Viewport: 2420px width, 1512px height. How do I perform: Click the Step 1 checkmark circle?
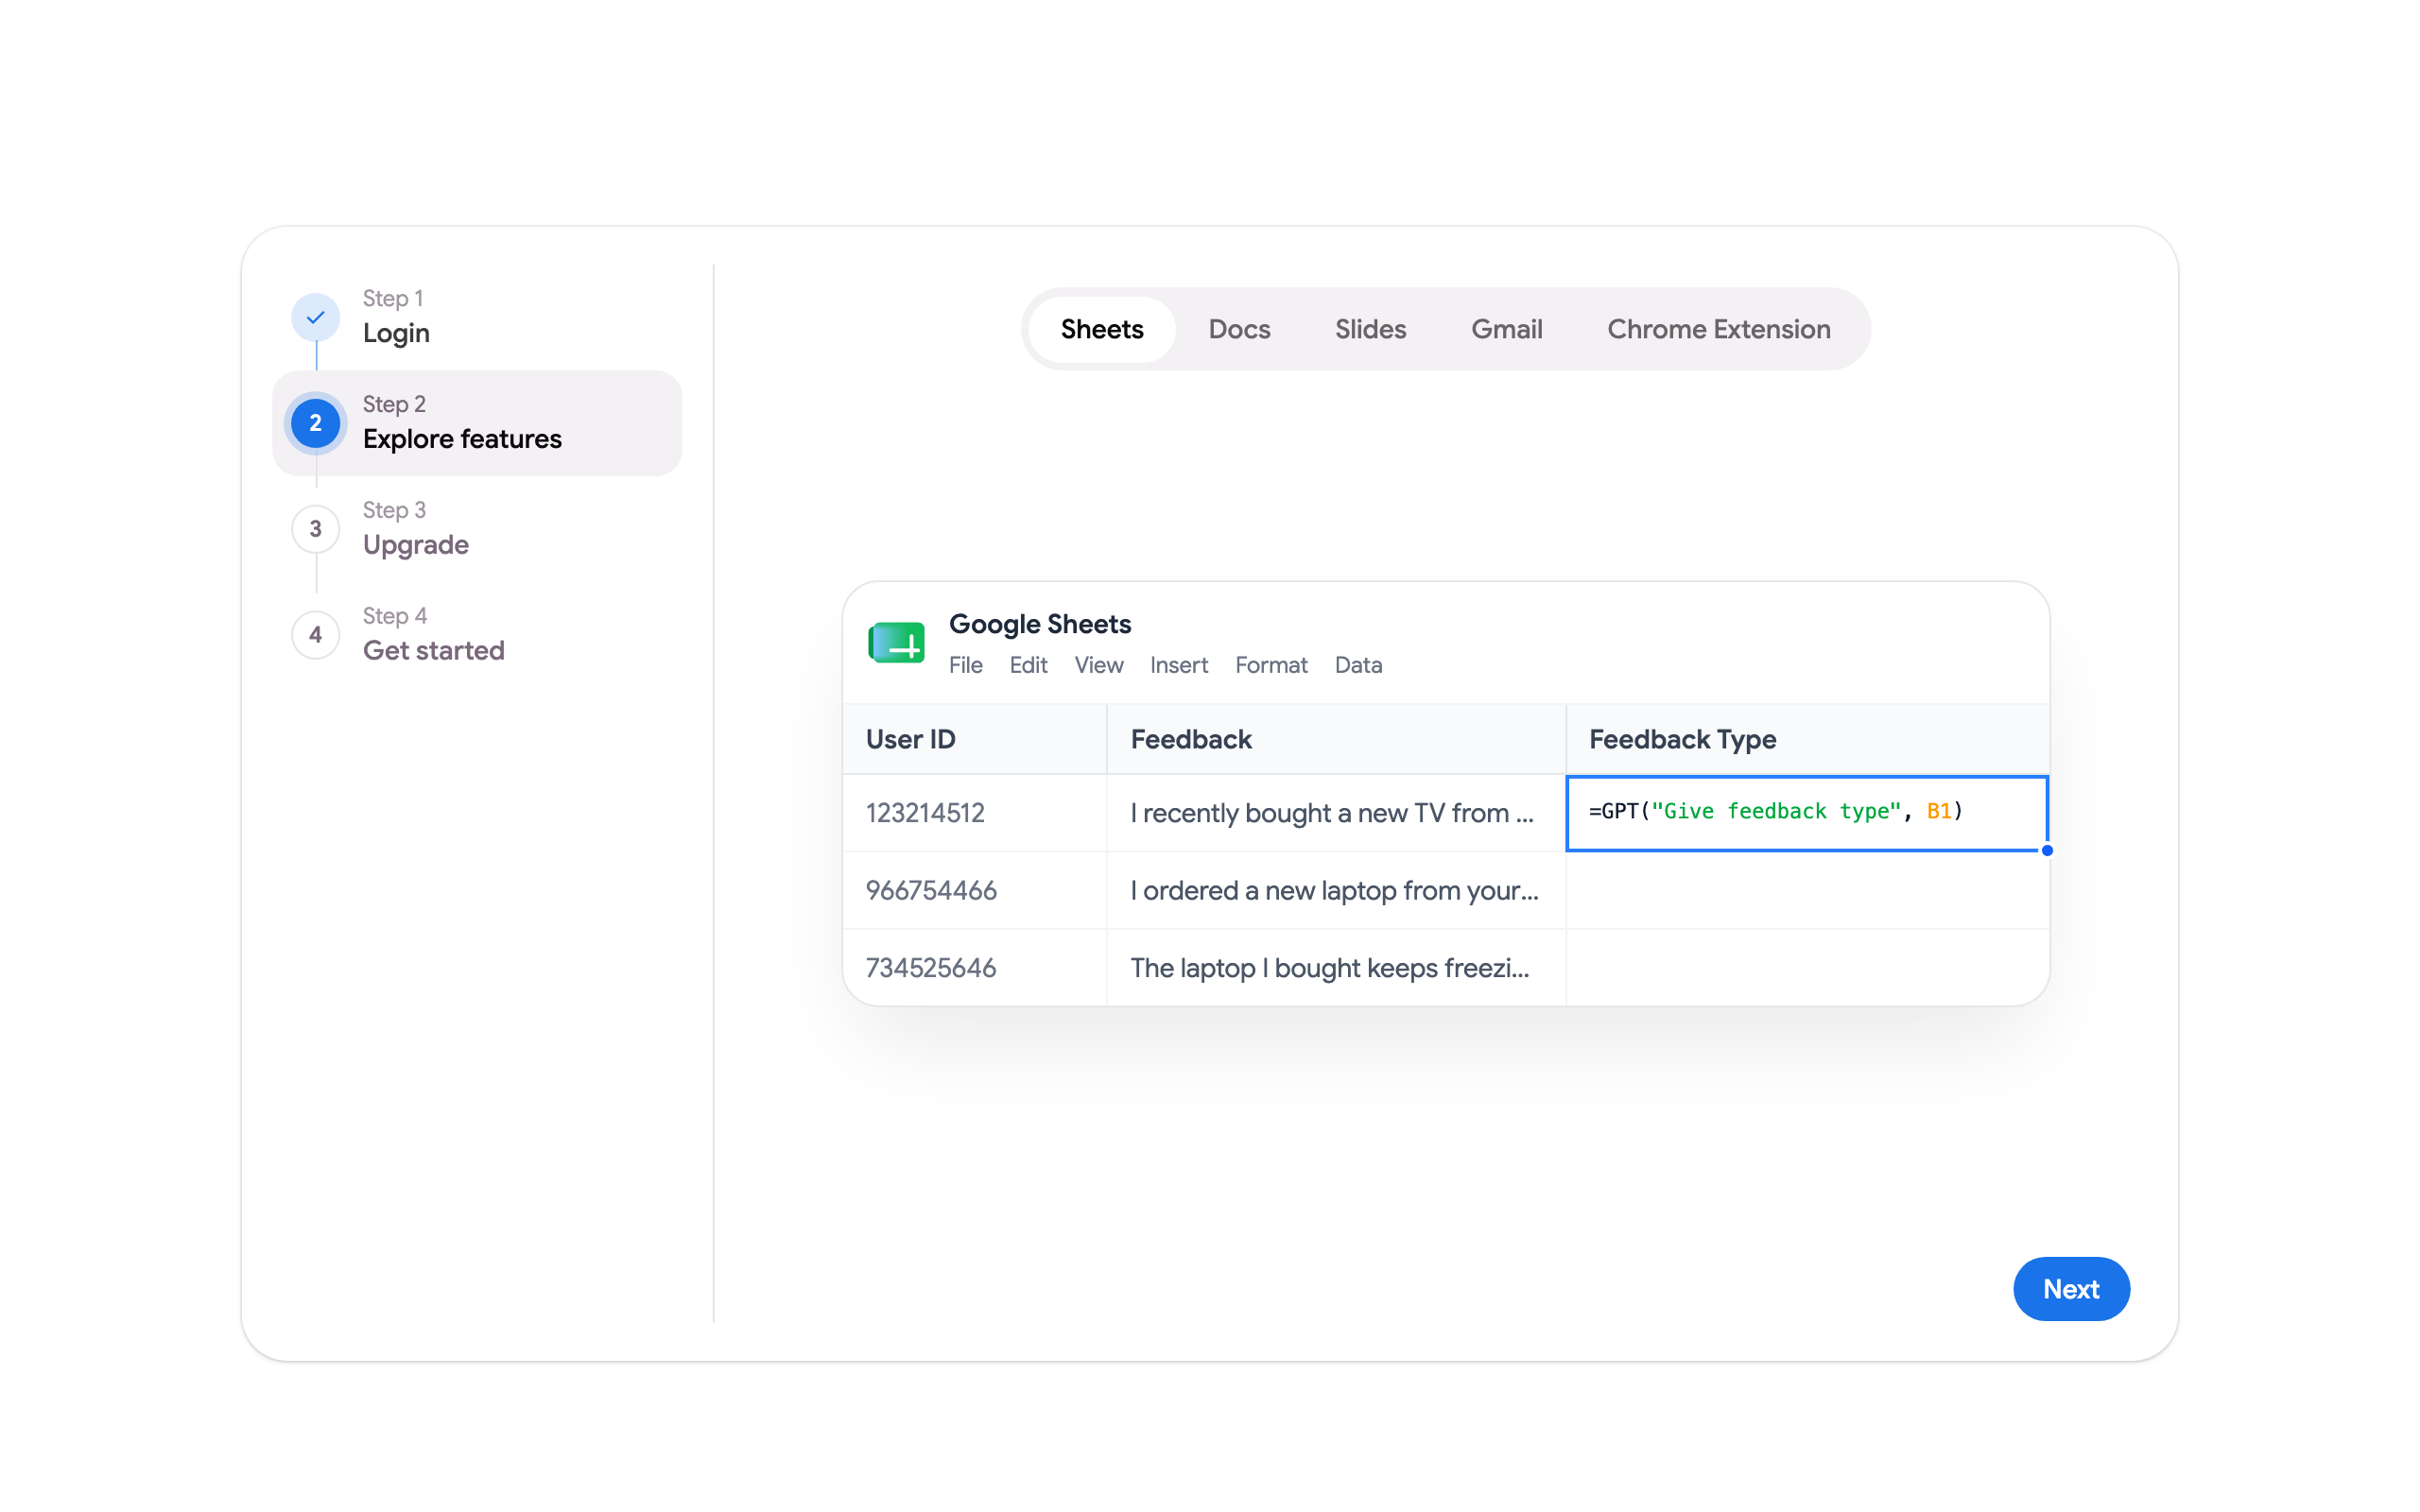[315, 317]
